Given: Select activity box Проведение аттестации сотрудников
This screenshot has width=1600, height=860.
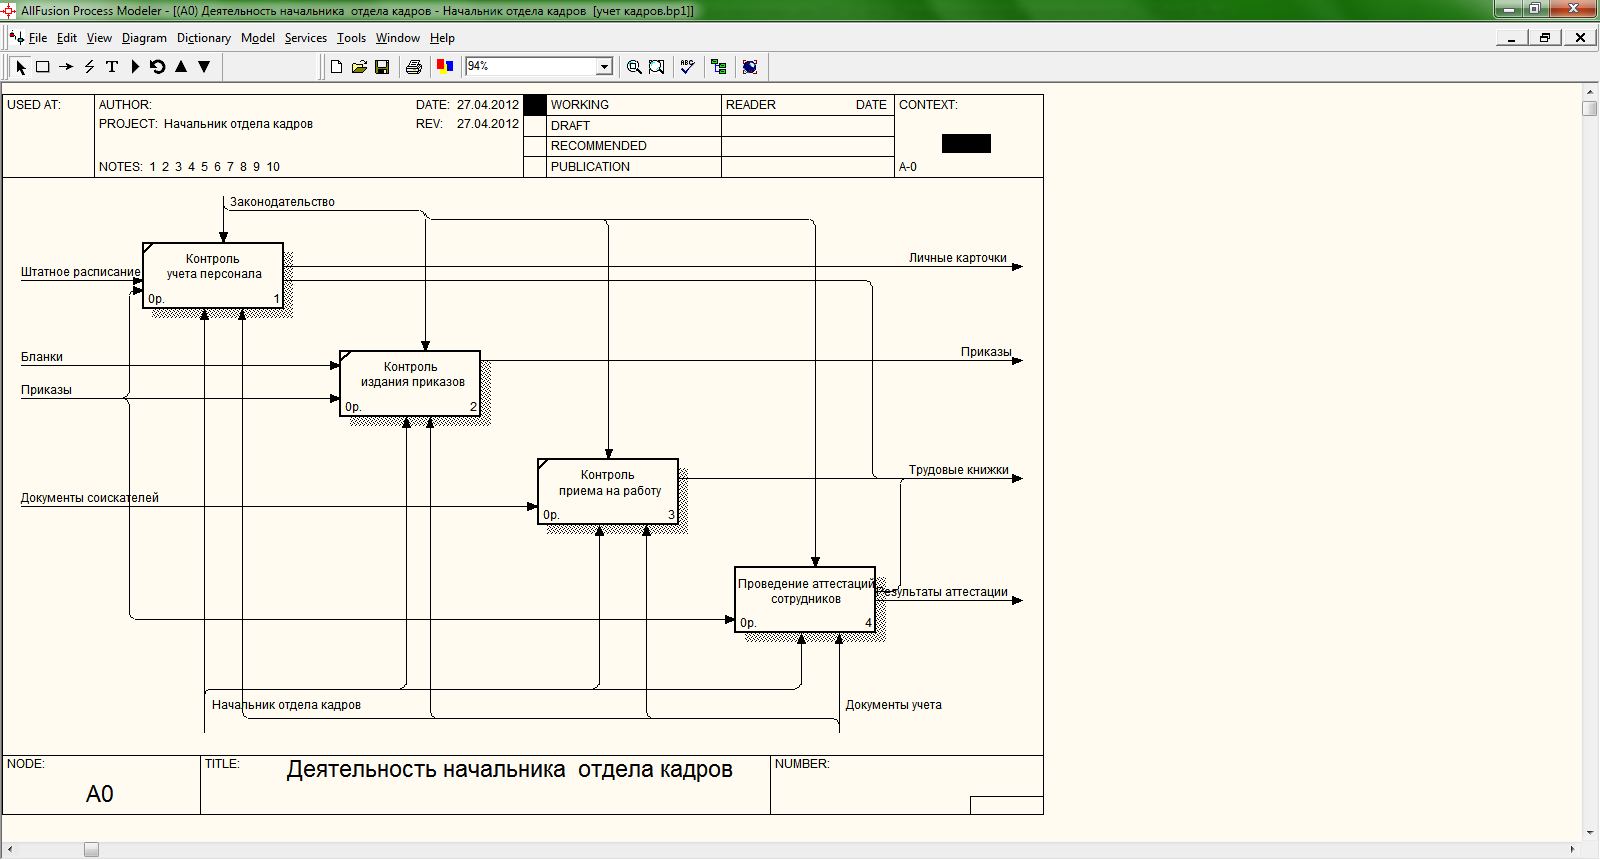Looking at the screenshot, I should (805, 599).
